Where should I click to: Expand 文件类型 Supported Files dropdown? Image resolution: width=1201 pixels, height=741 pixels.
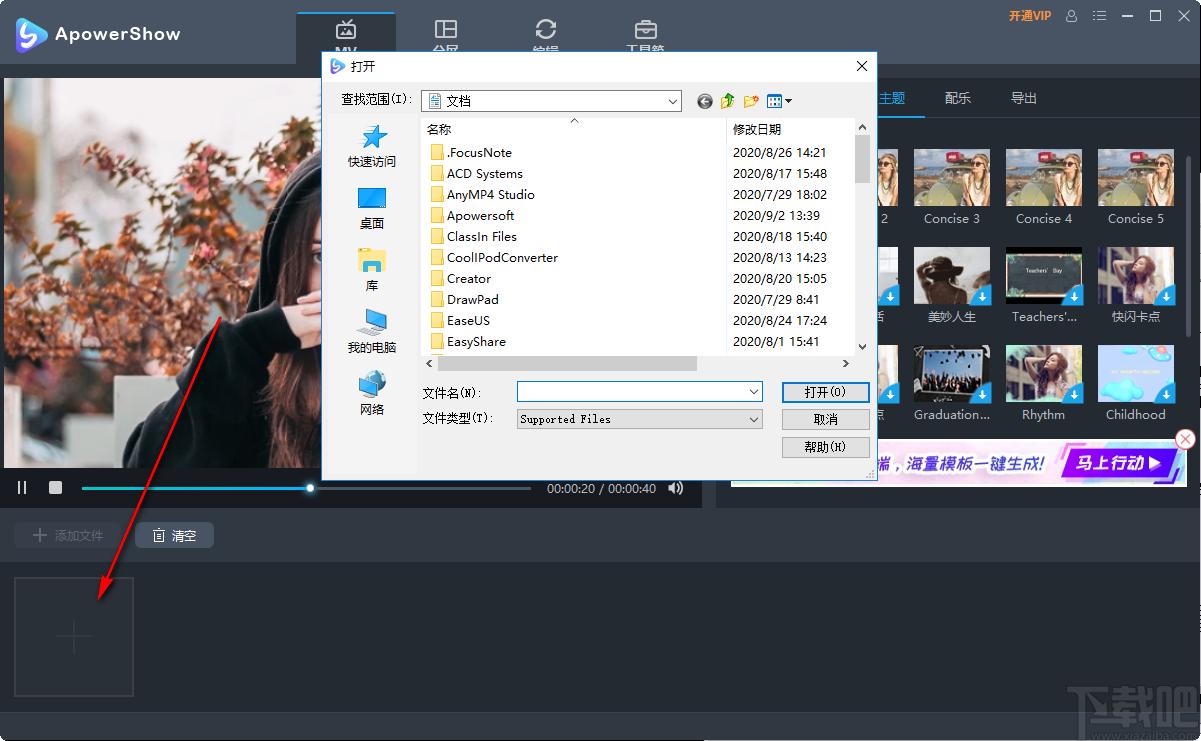(754, 420)
